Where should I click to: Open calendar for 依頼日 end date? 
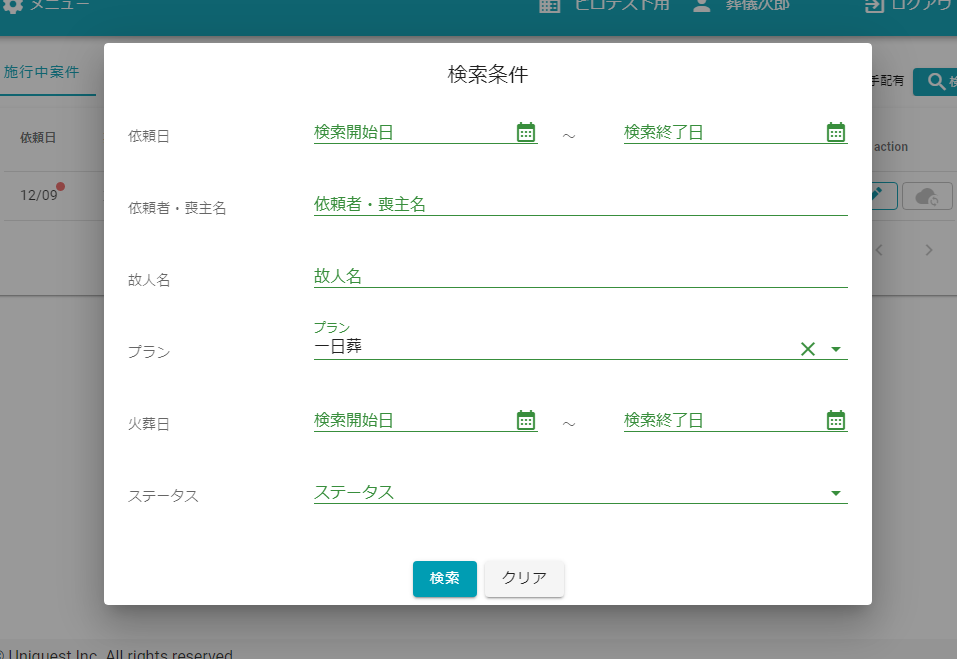836,132
